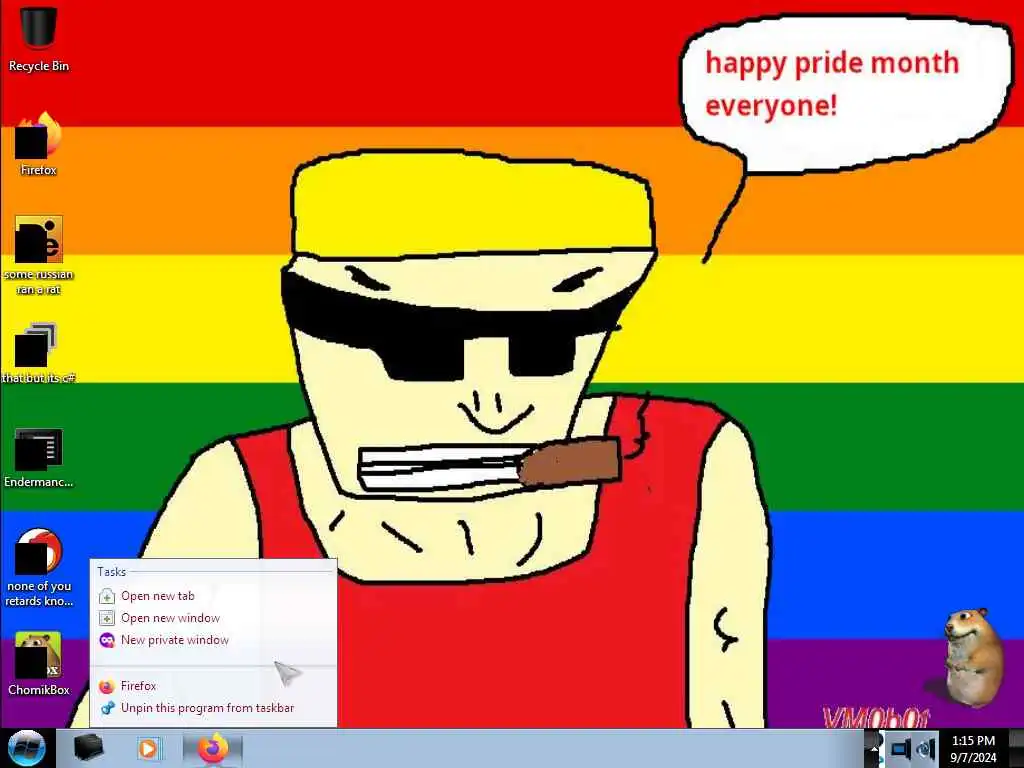Click the hamster desktop gadget
Screen dimensions: 1024x768
click(971, 657)
